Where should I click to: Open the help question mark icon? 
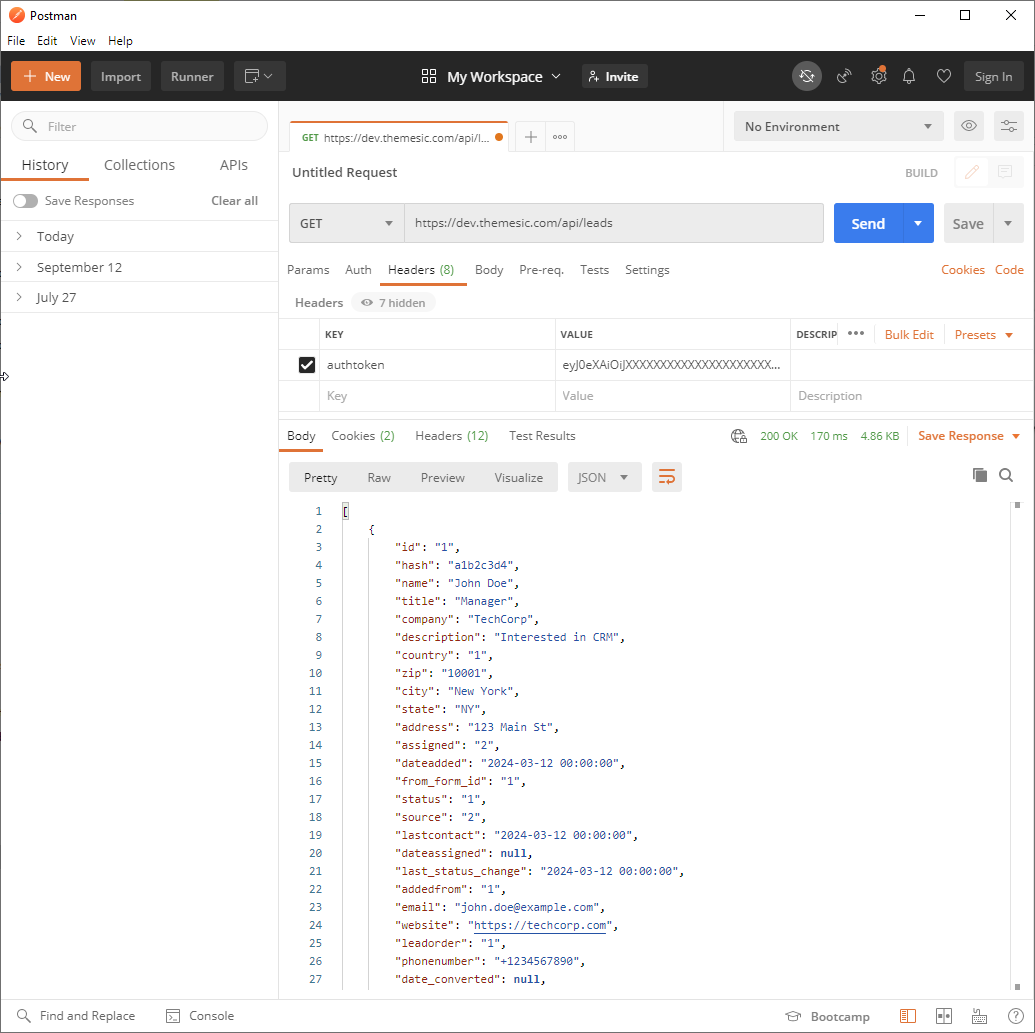(1016, 1016)
